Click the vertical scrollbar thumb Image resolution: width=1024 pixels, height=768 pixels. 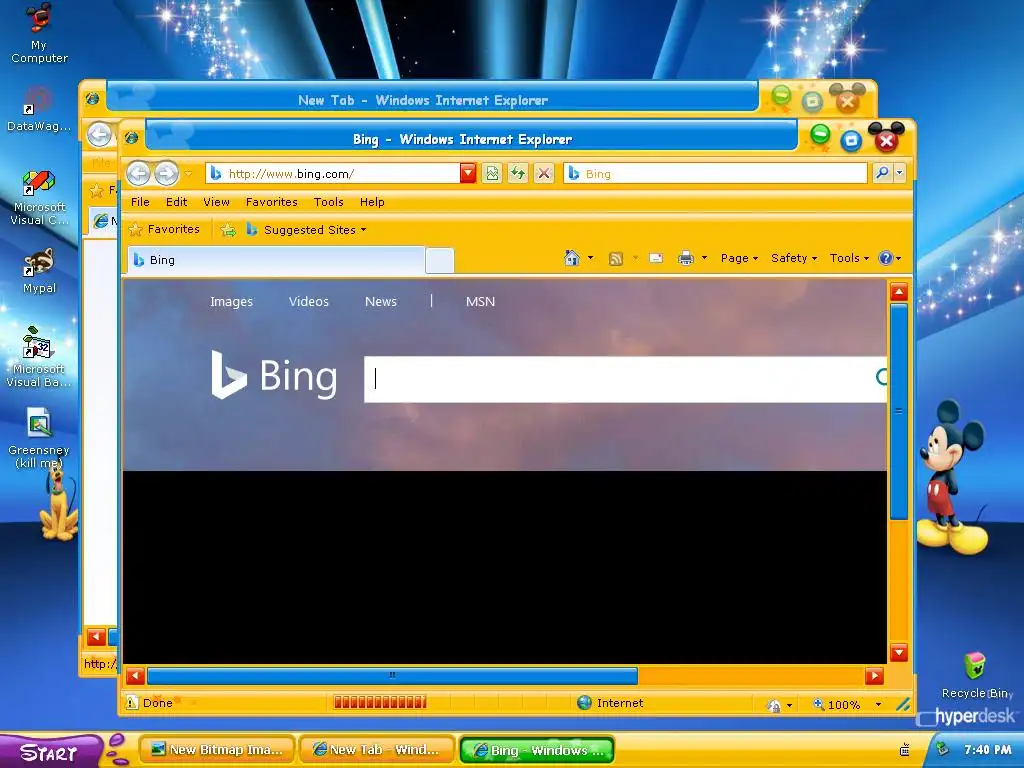[899, 411]
